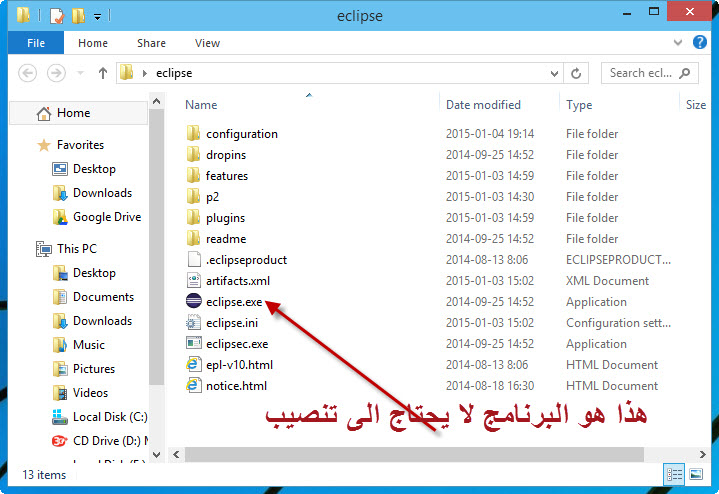Open the View ribbon tab
The width and height of the screenshot is (719, 494).
click(x=207, y=43)
